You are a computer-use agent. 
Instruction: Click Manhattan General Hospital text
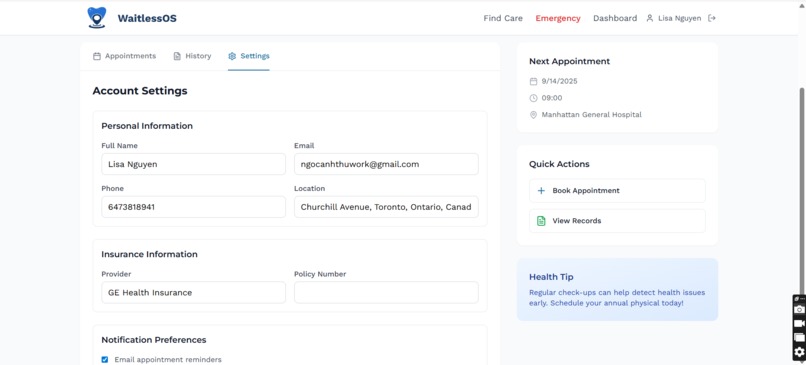[592, 115]
